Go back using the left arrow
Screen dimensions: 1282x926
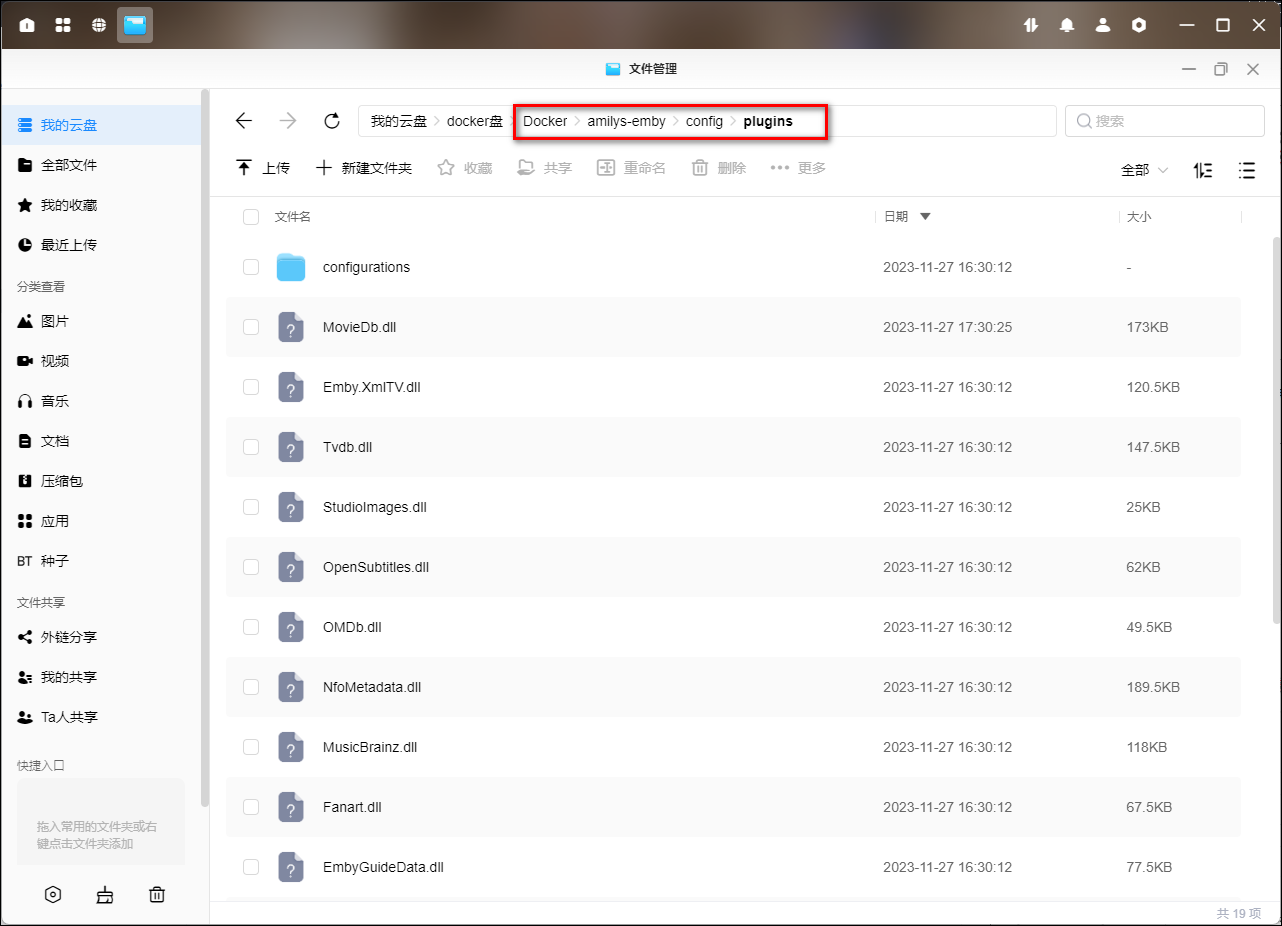pos(244,121)
